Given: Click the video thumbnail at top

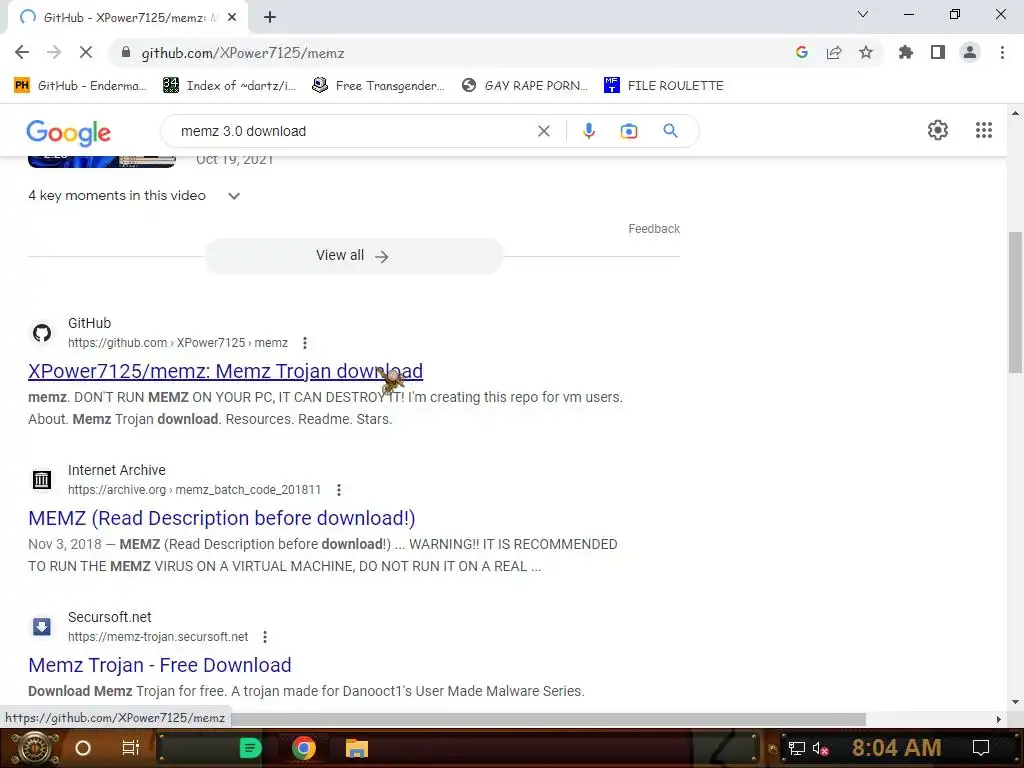Looking at the screenshot, I should click(102, 161).
